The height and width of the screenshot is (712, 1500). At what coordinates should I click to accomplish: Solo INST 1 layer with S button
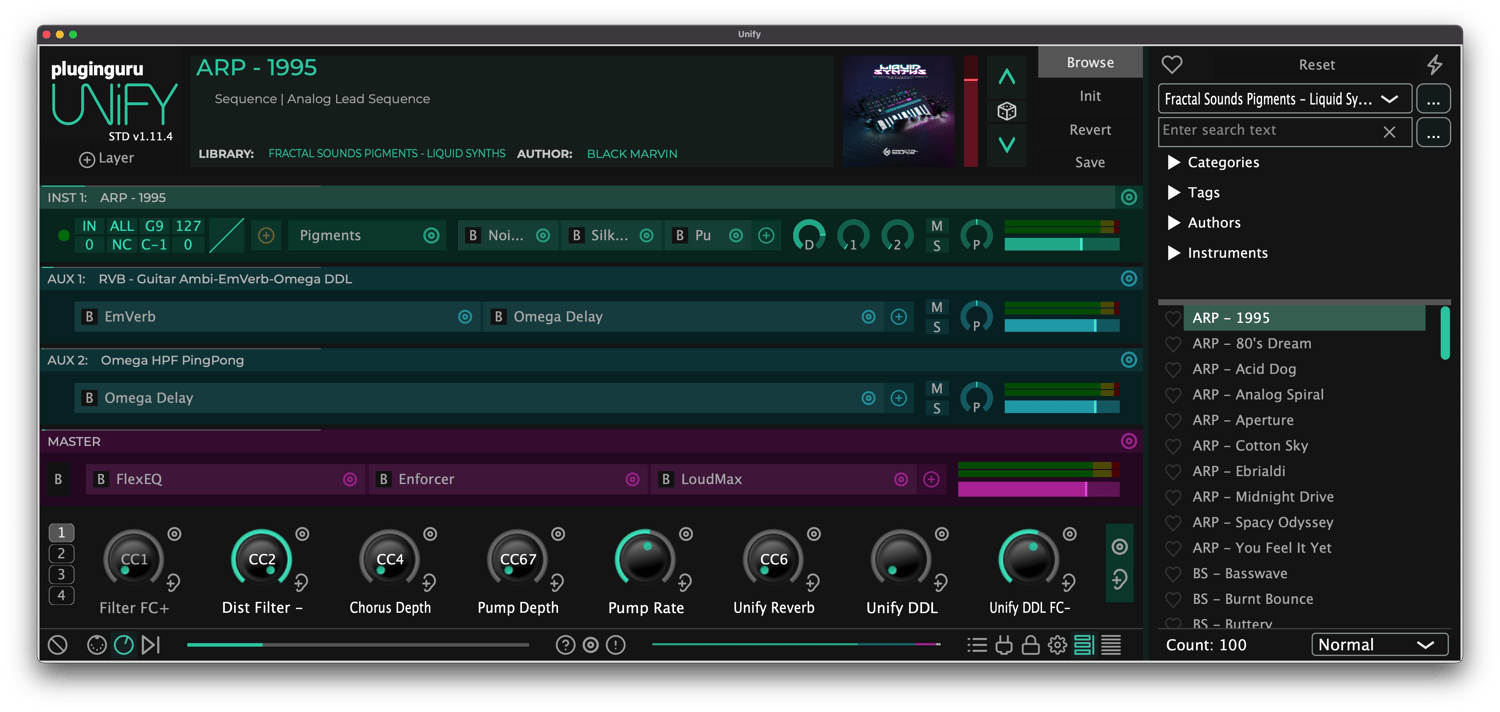point(936,246)
